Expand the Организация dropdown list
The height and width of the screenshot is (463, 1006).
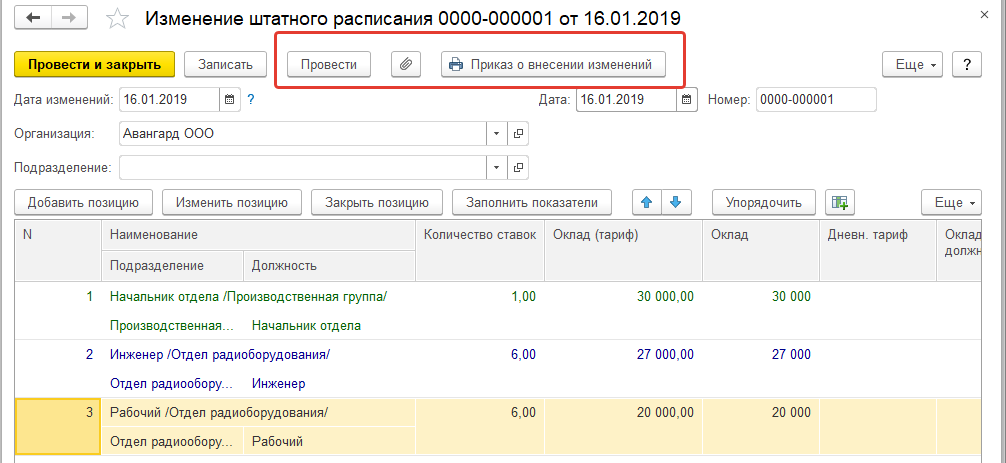(x=498, y=133)
